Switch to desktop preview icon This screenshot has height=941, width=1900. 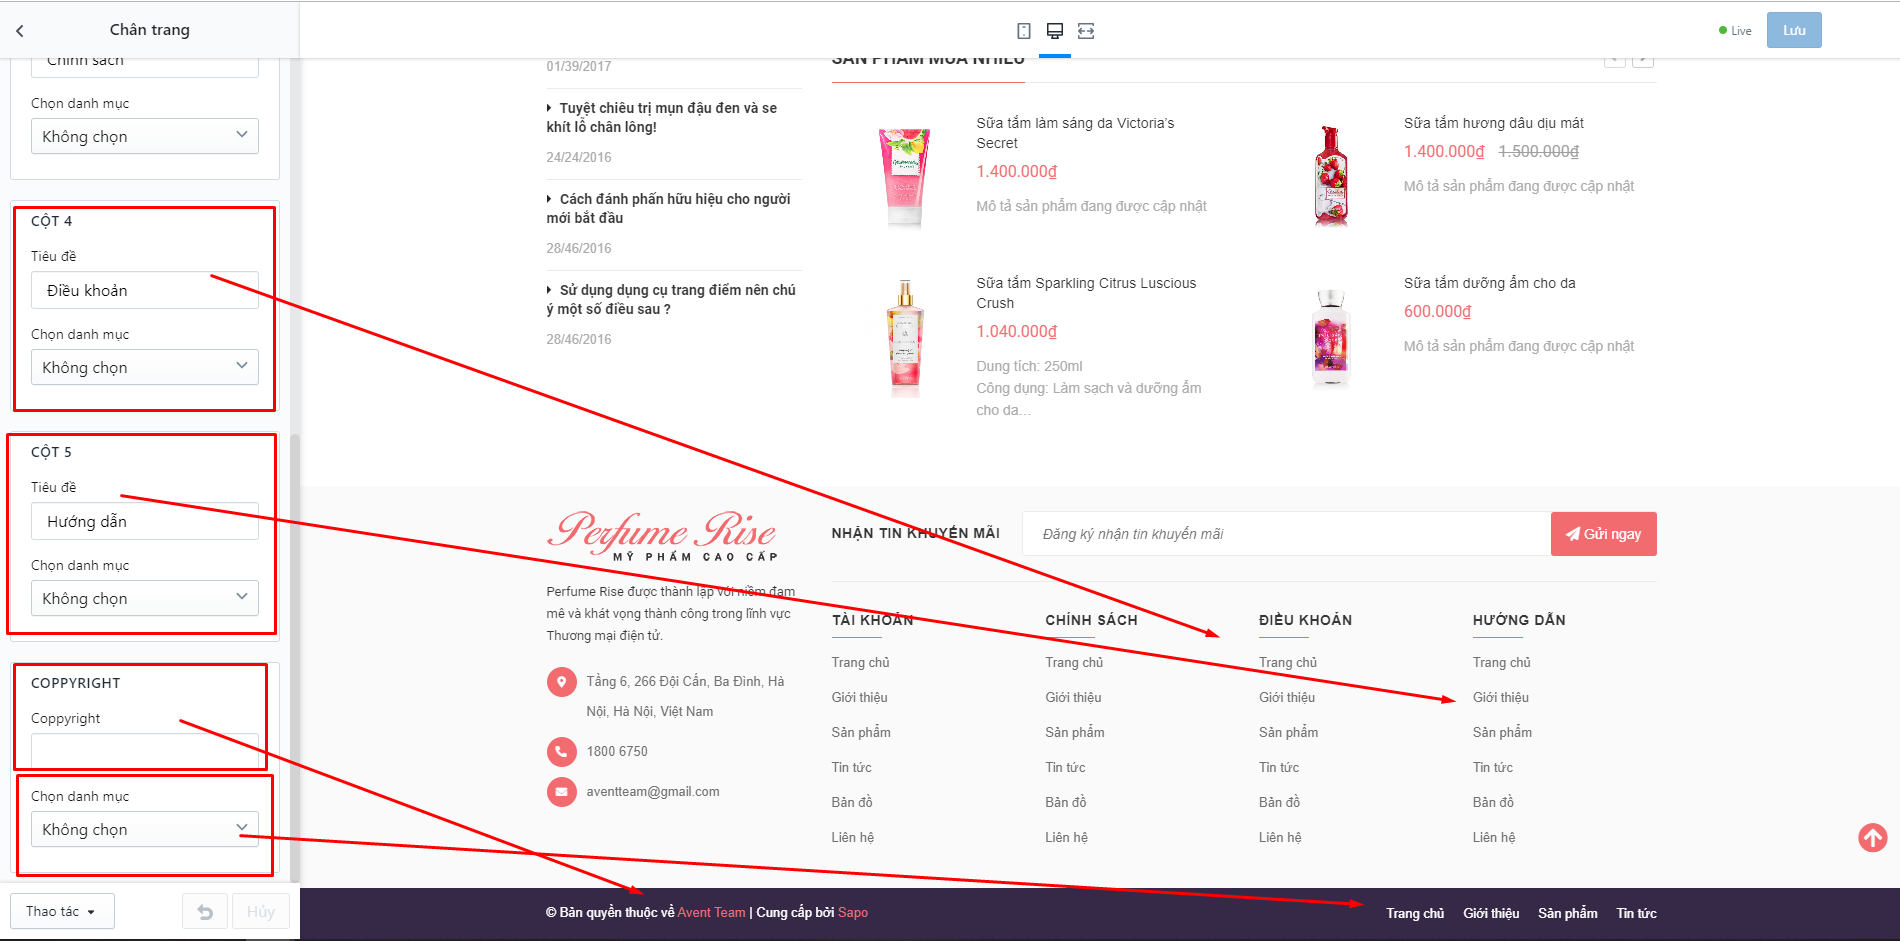pyautogui.click(x=1055, y=31)
